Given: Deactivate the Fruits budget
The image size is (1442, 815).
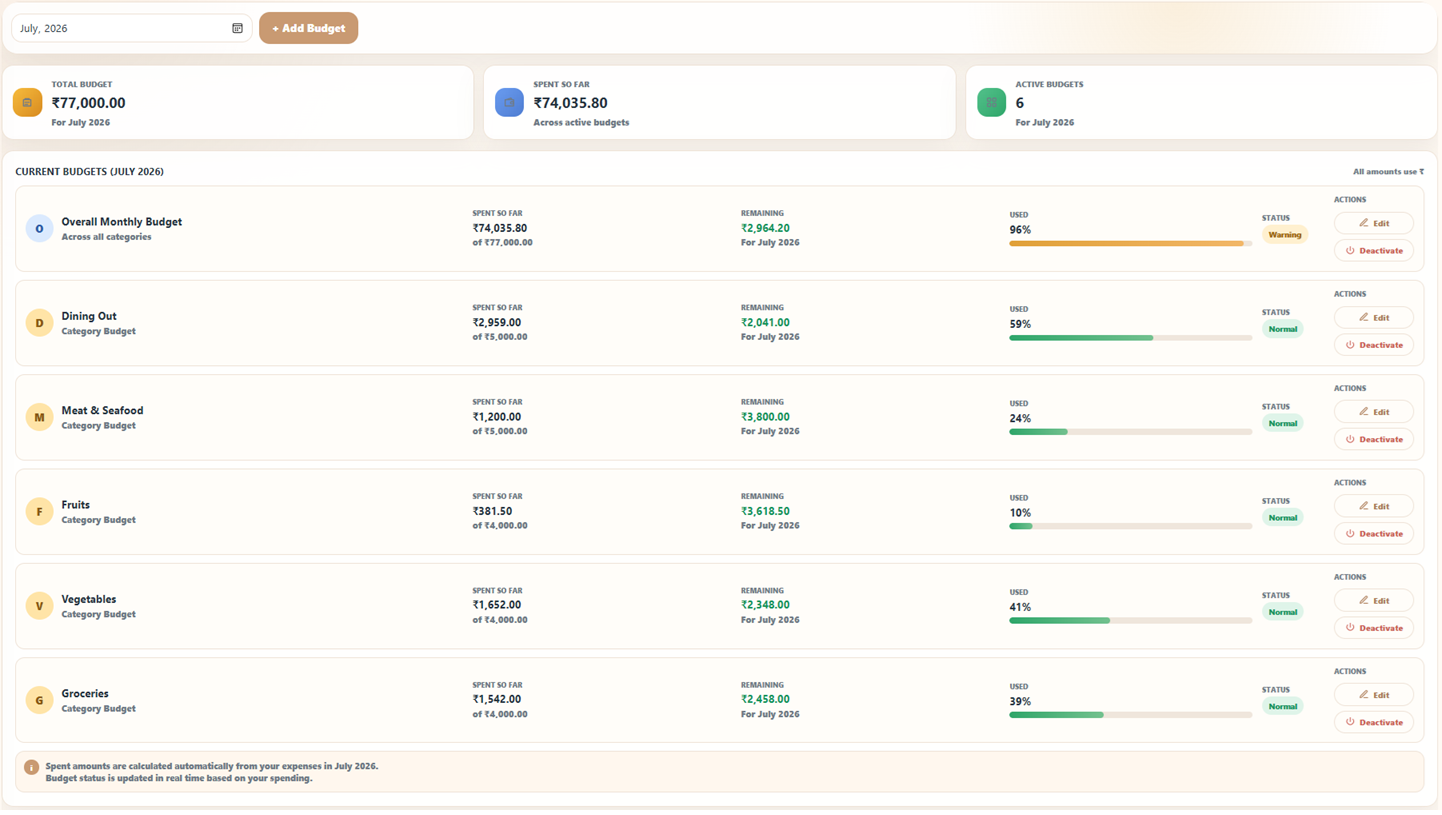Looking at the screenshot, I should tap(1373, 533).
